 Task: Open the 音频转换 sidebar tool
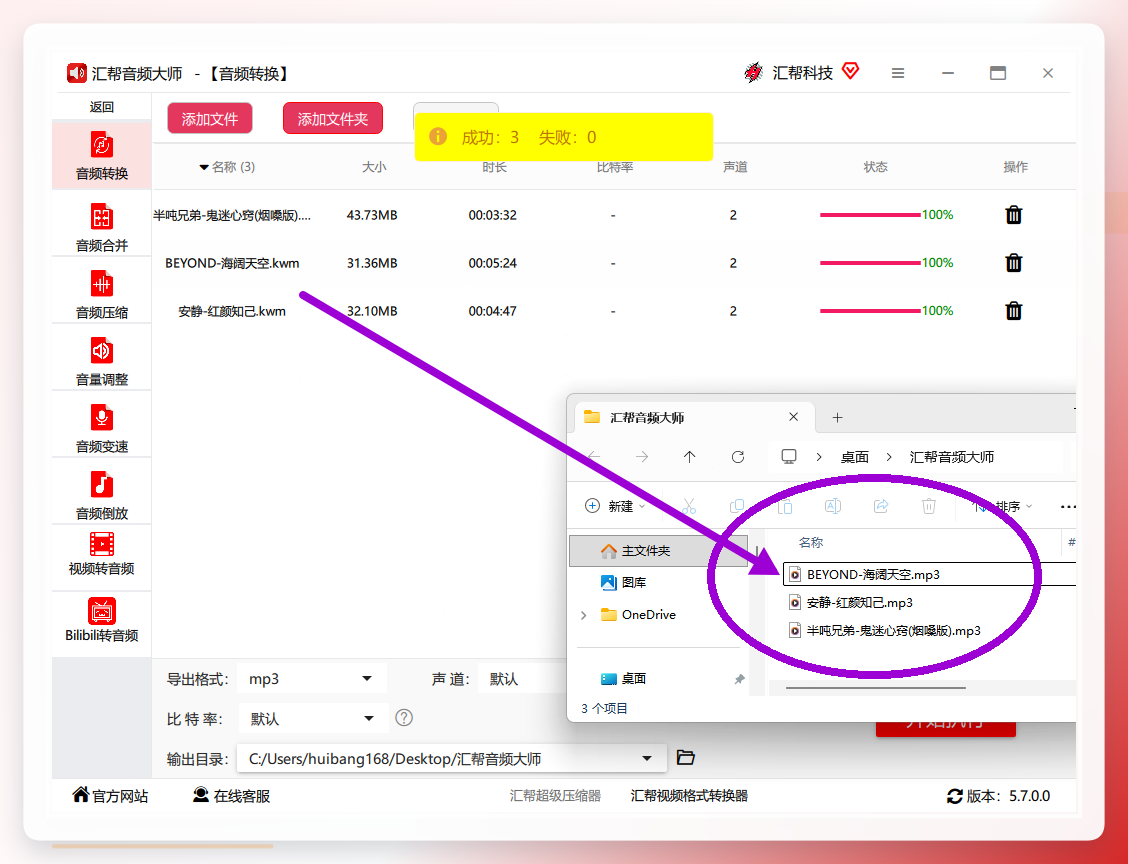(x=101, y=155)
